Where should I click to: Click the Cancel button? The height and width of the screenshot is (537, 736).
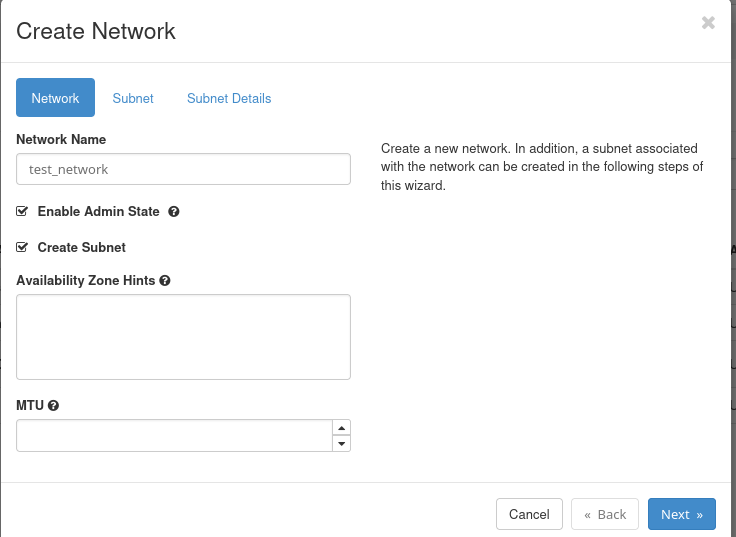point(529,514)
